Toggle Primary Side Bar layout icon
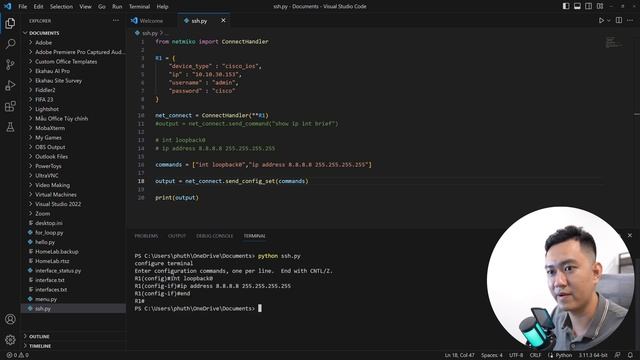 coord(566,7)
